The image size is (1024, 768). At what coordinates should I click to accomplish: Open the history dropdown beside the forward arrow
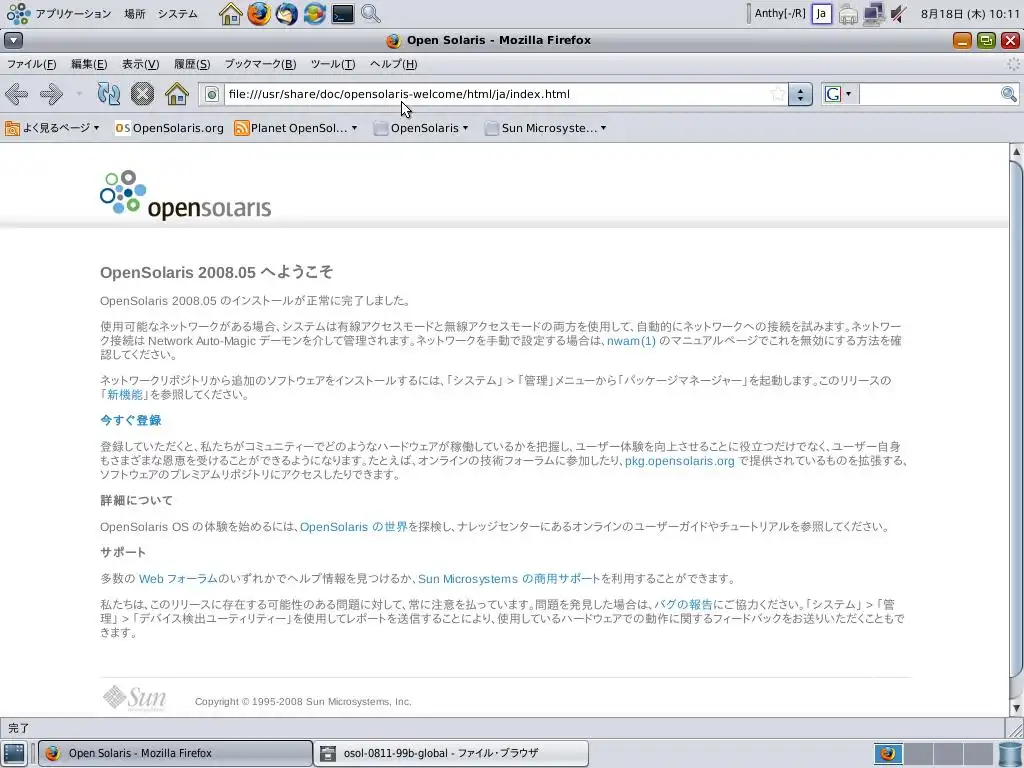[x=79, y=94]
